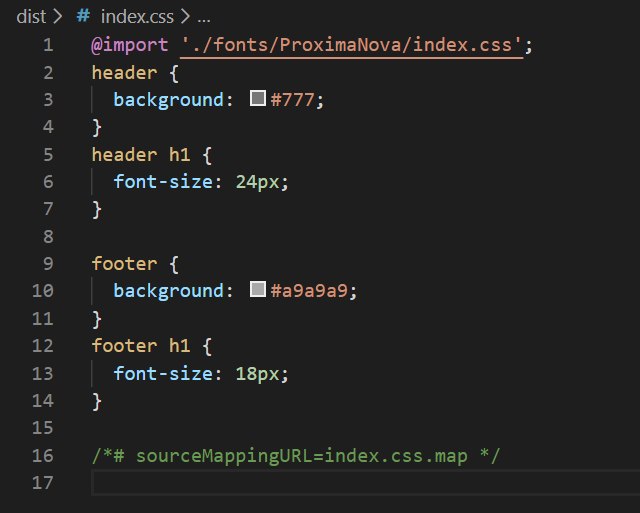640x513 pixels.
Task: Open the index.css breadcrumb item
Action: (137, 17)
